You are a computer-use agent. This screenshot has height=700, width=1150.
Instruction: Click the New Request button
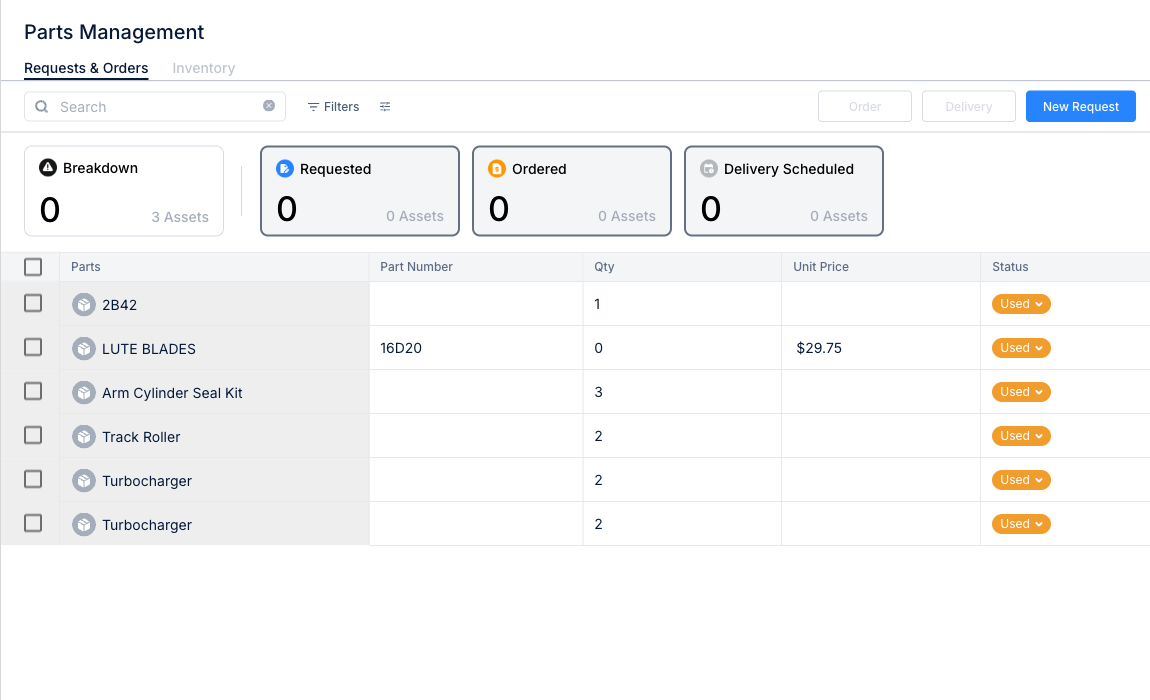click(x=1080, y=106)
